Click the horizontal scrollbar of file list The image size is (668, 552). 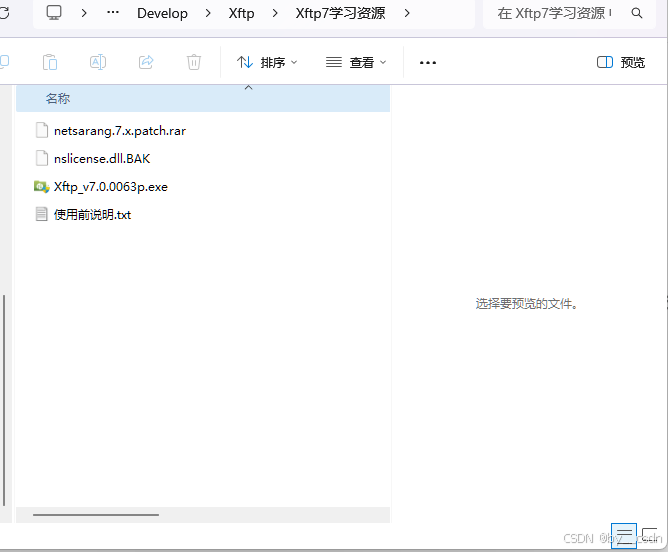tap(96, 515)
